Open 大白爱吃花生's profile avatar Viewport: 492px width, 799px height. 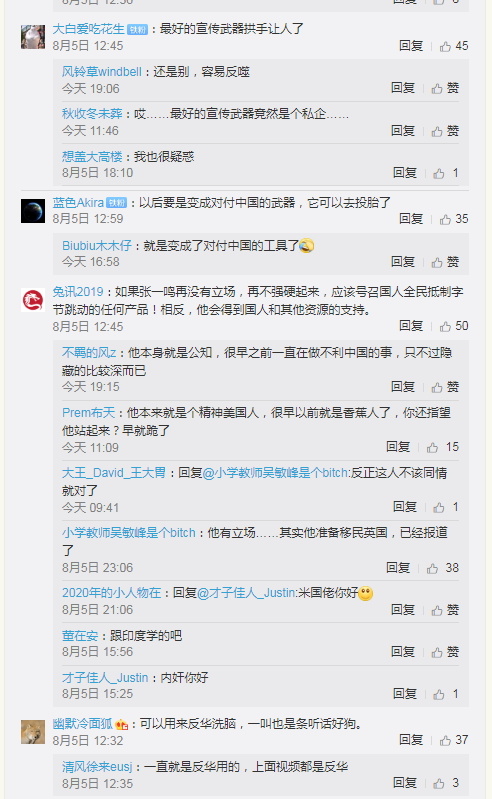(33, 37)
